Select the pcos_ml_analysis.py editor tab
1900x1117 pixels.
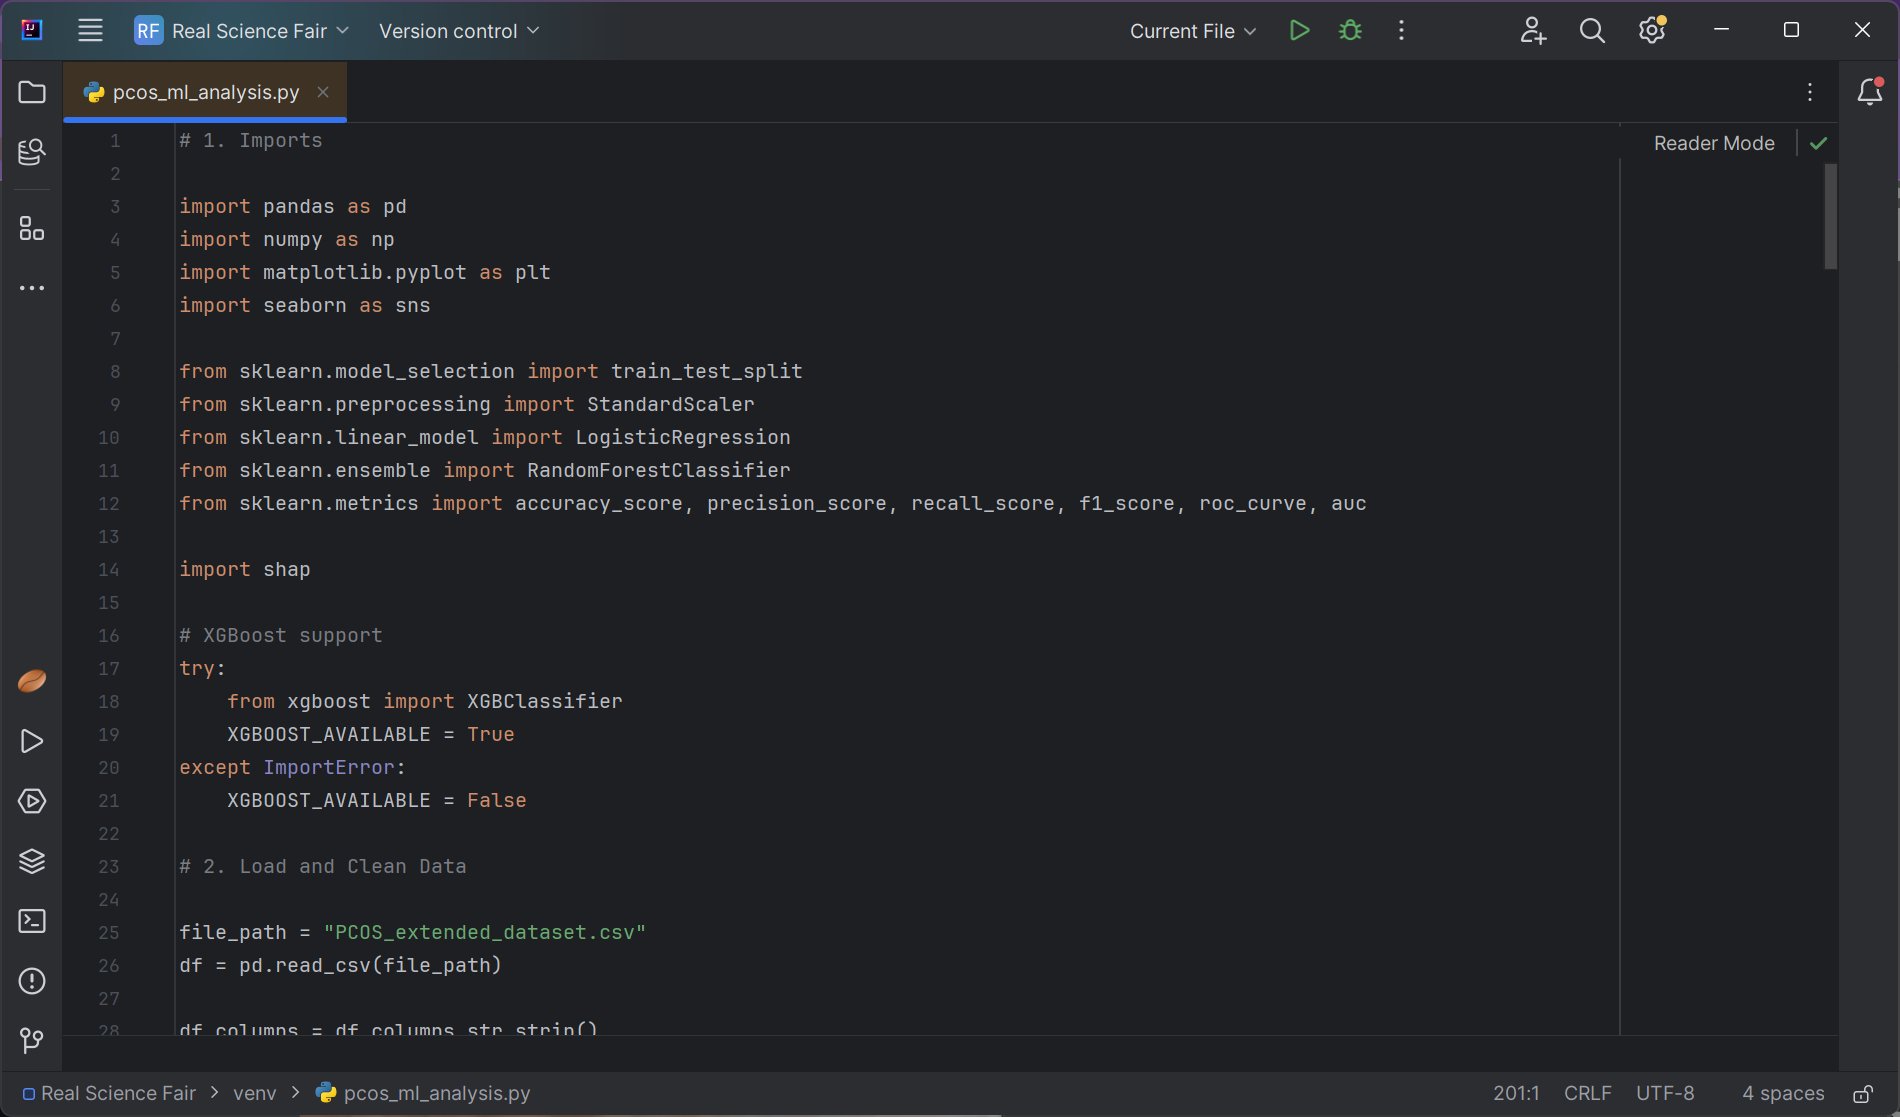coord(205,92)
